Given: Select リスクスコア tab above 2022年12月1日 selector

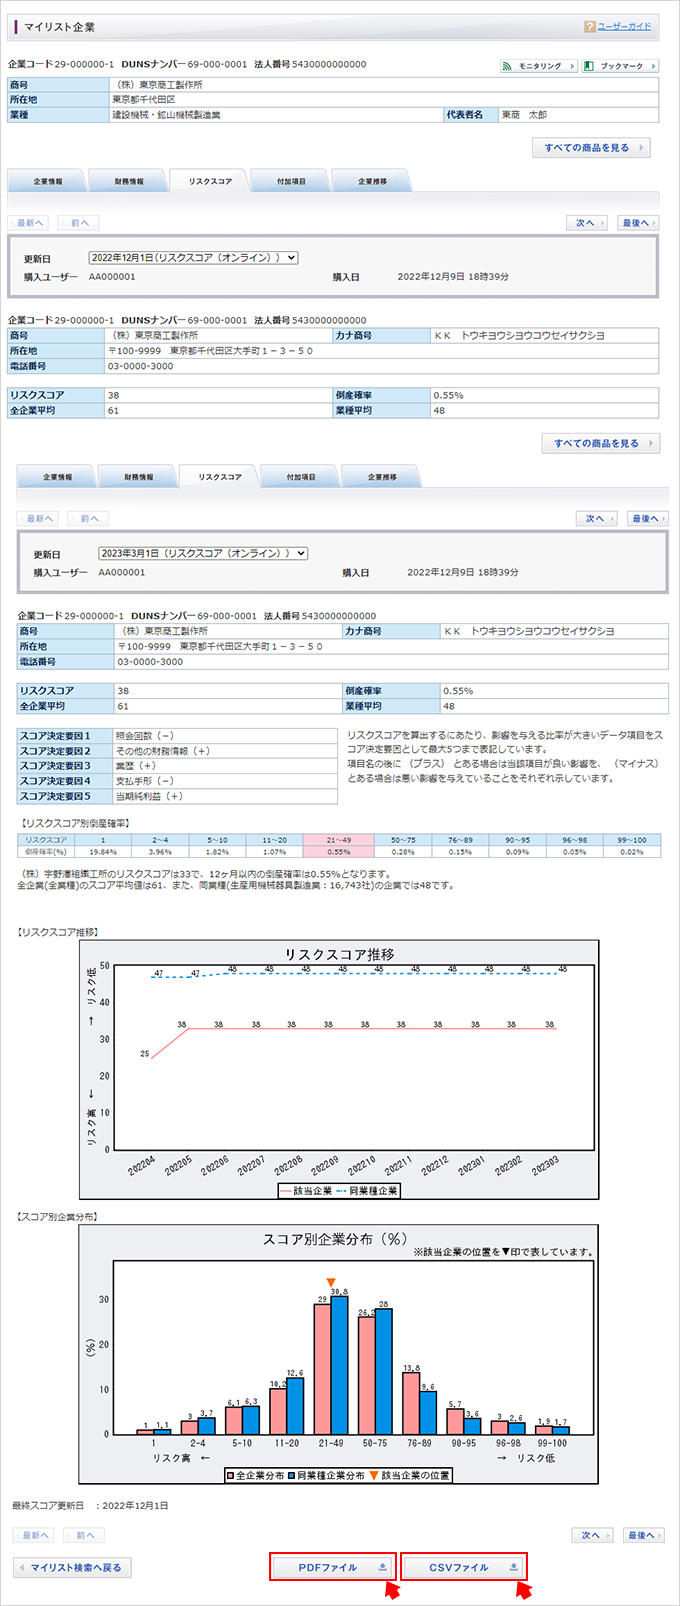Looking at the screenshot, I should [x=209, y=180].
